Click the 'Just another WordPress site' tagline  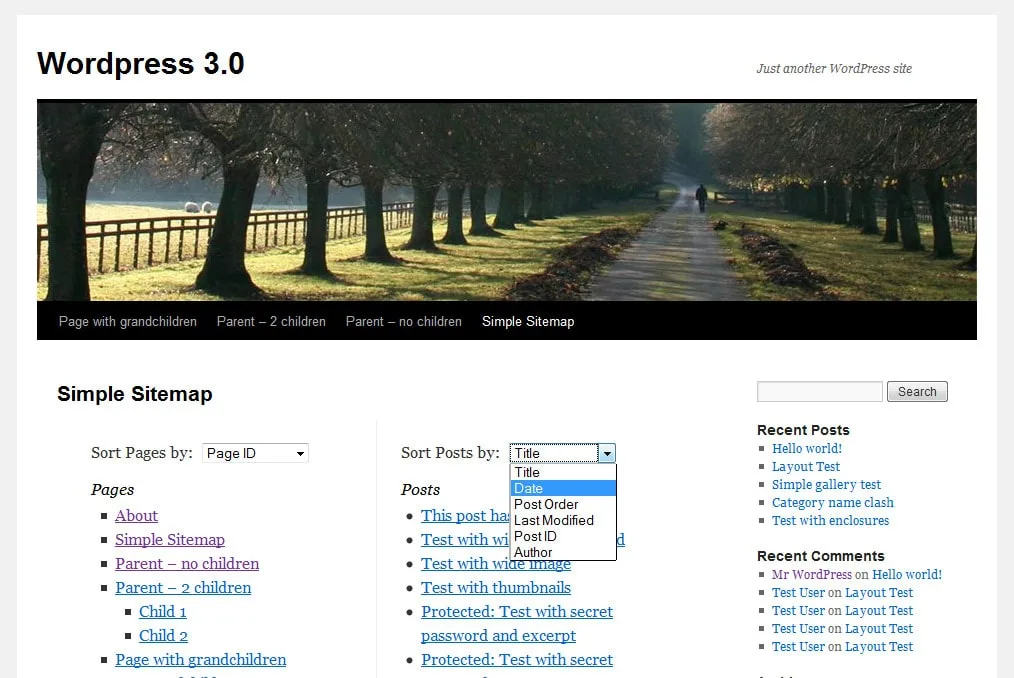pos(834,69)
